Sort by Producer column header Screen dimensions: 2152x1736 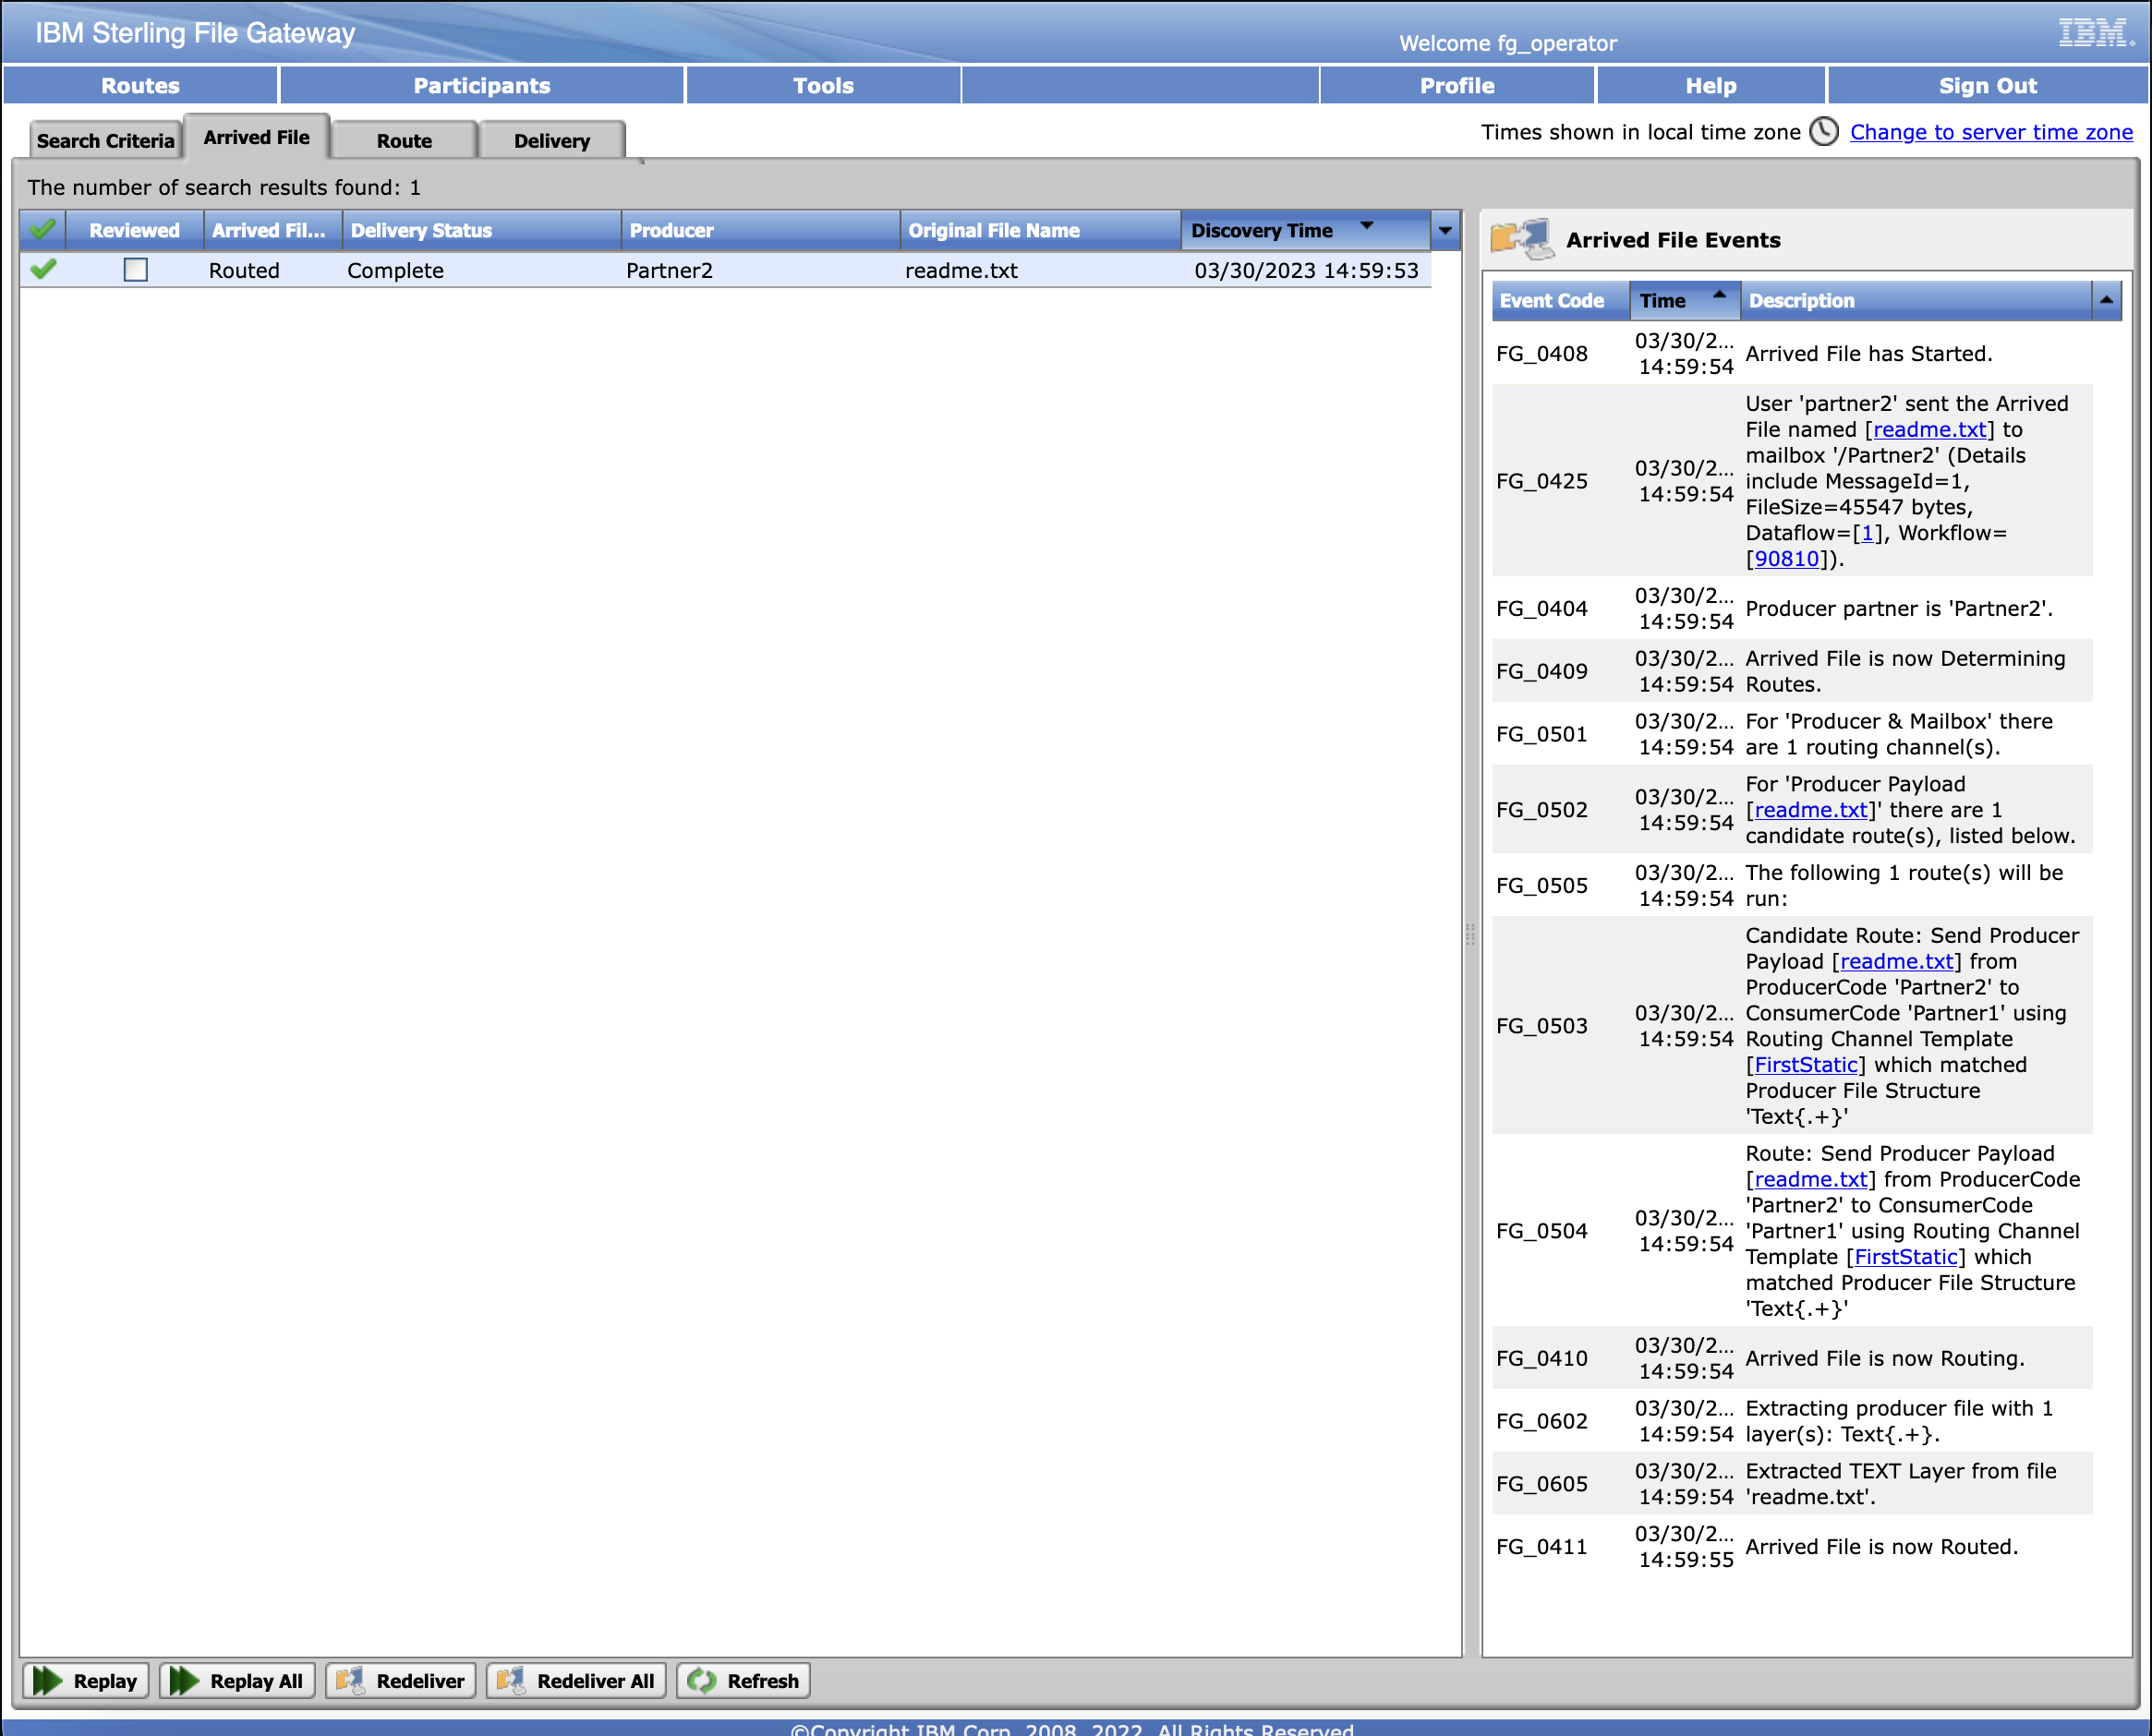coord(761,230)
